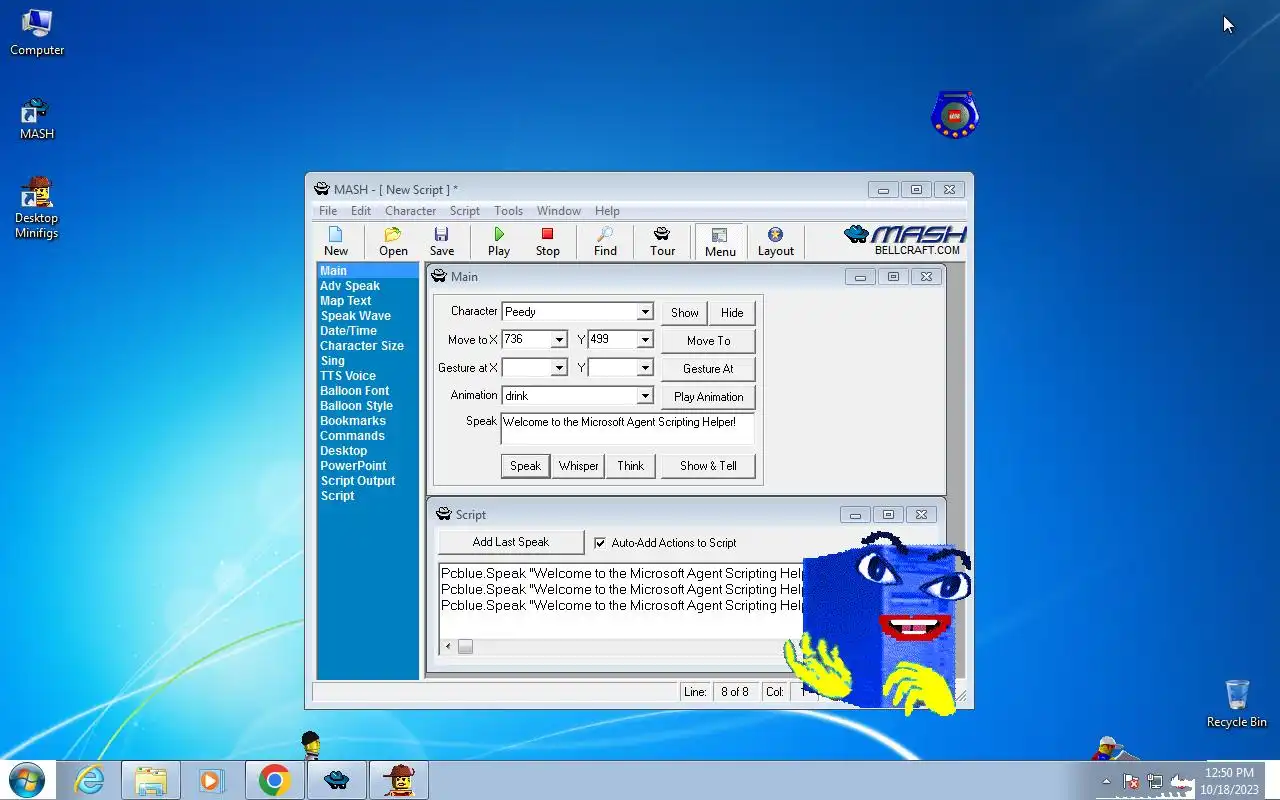The height and width of the screenshot is (800, 1280).
Task: Open the Gesture at X dropdown
Action: pyautogui.click(x=559, y=368)
